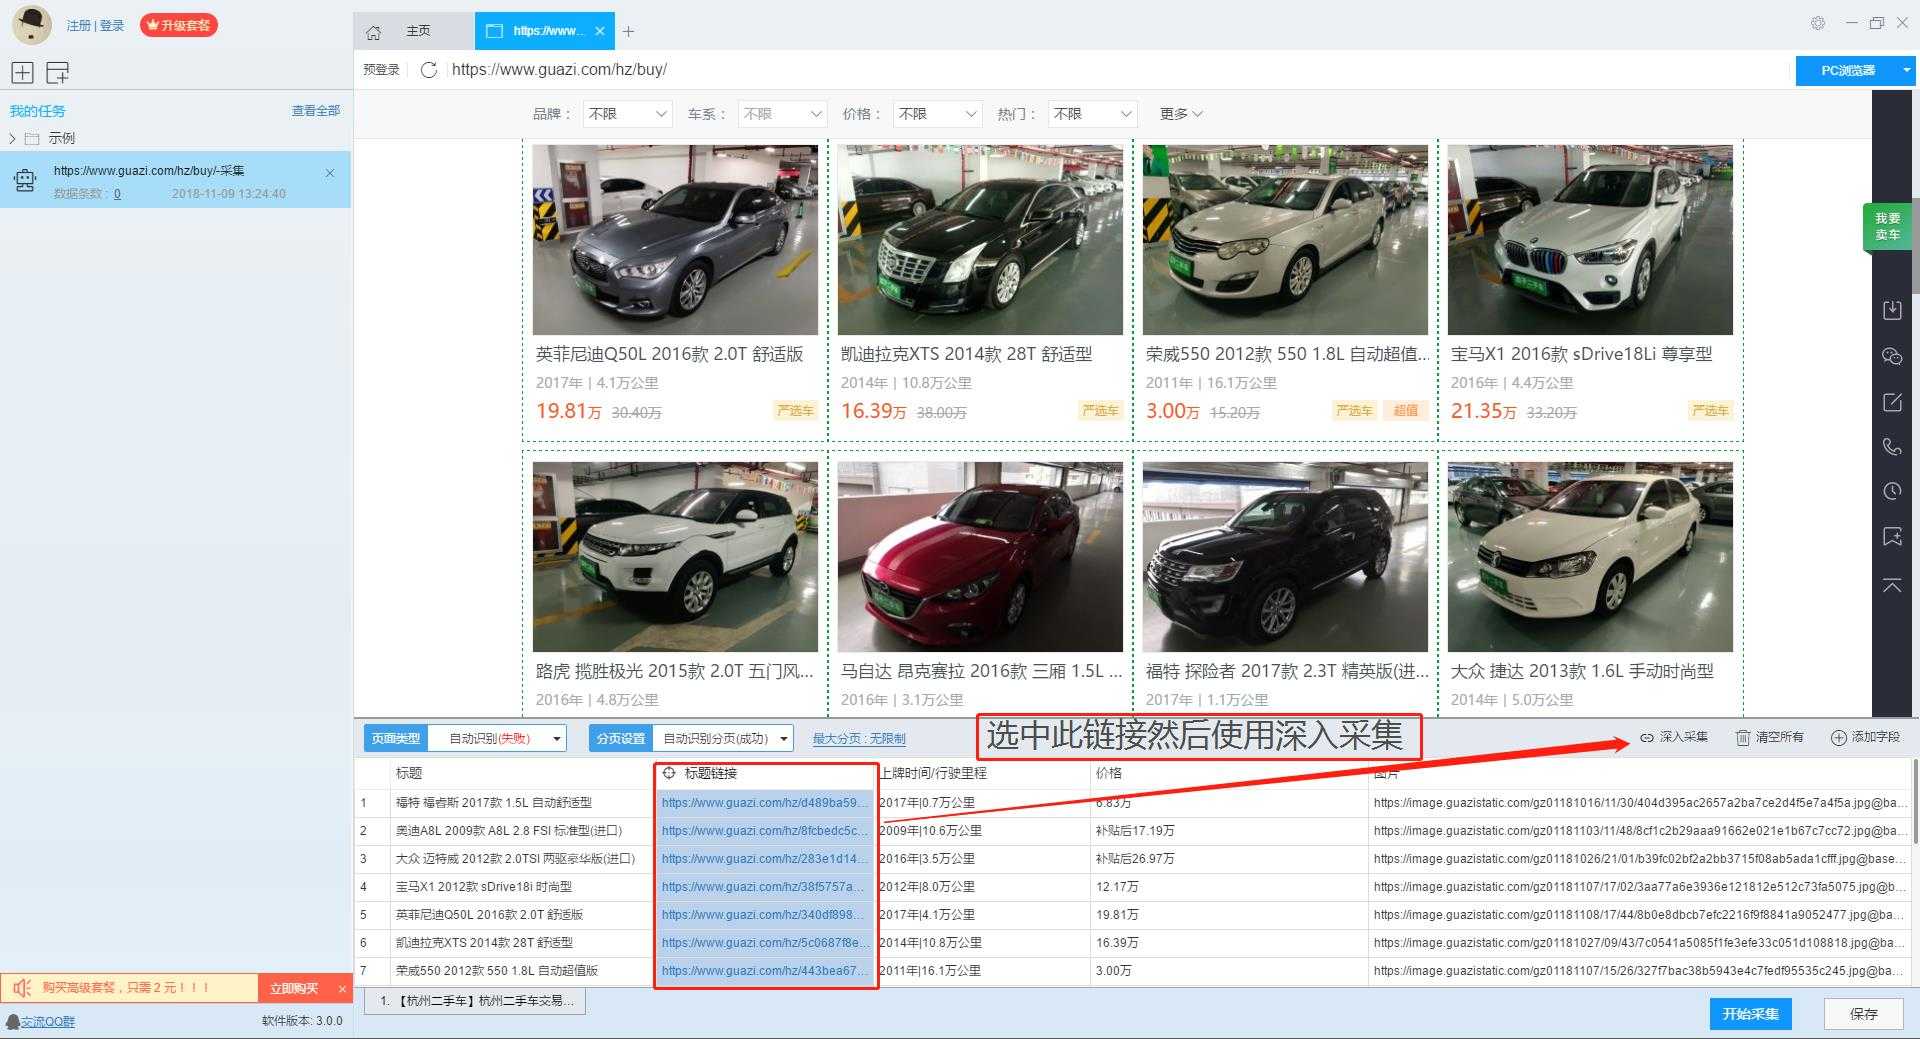This screenshot has height=1039, width=1920.
Task: Click the speaker icon in promo banner
Action: point(22,988)
